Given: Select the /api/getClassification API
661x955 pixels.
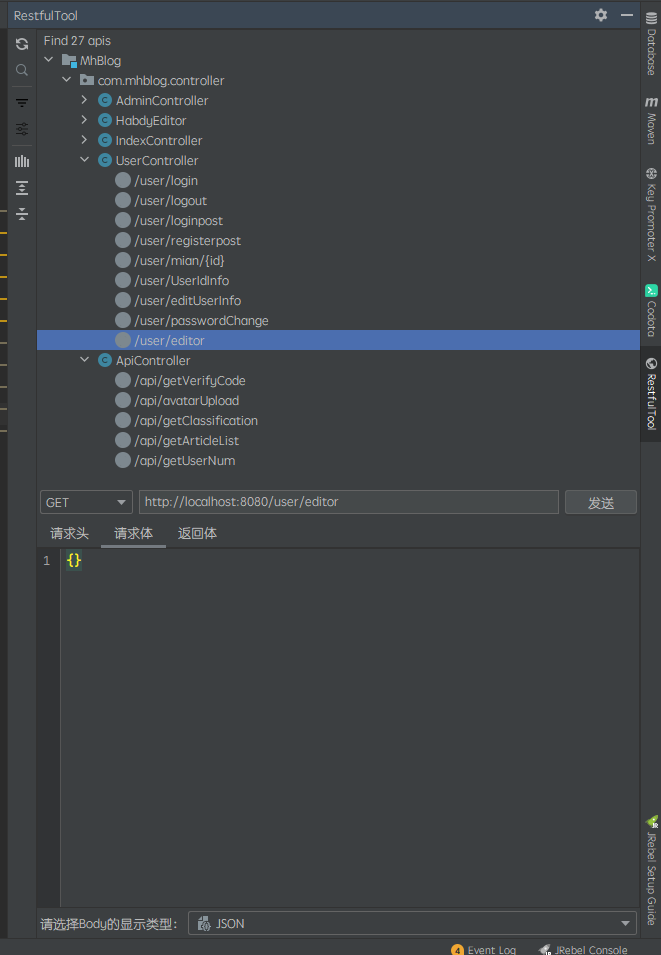Looking at the screenshot, I should point(196,420).
